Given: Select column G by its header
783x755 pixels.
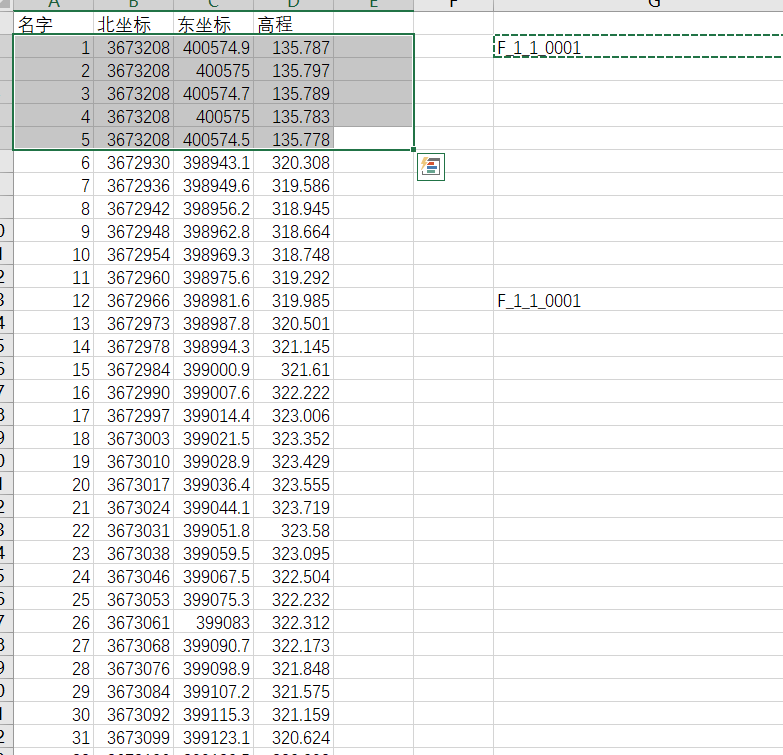Looking at the screenshot, I should pyautogui.click(x=653, y=4).
